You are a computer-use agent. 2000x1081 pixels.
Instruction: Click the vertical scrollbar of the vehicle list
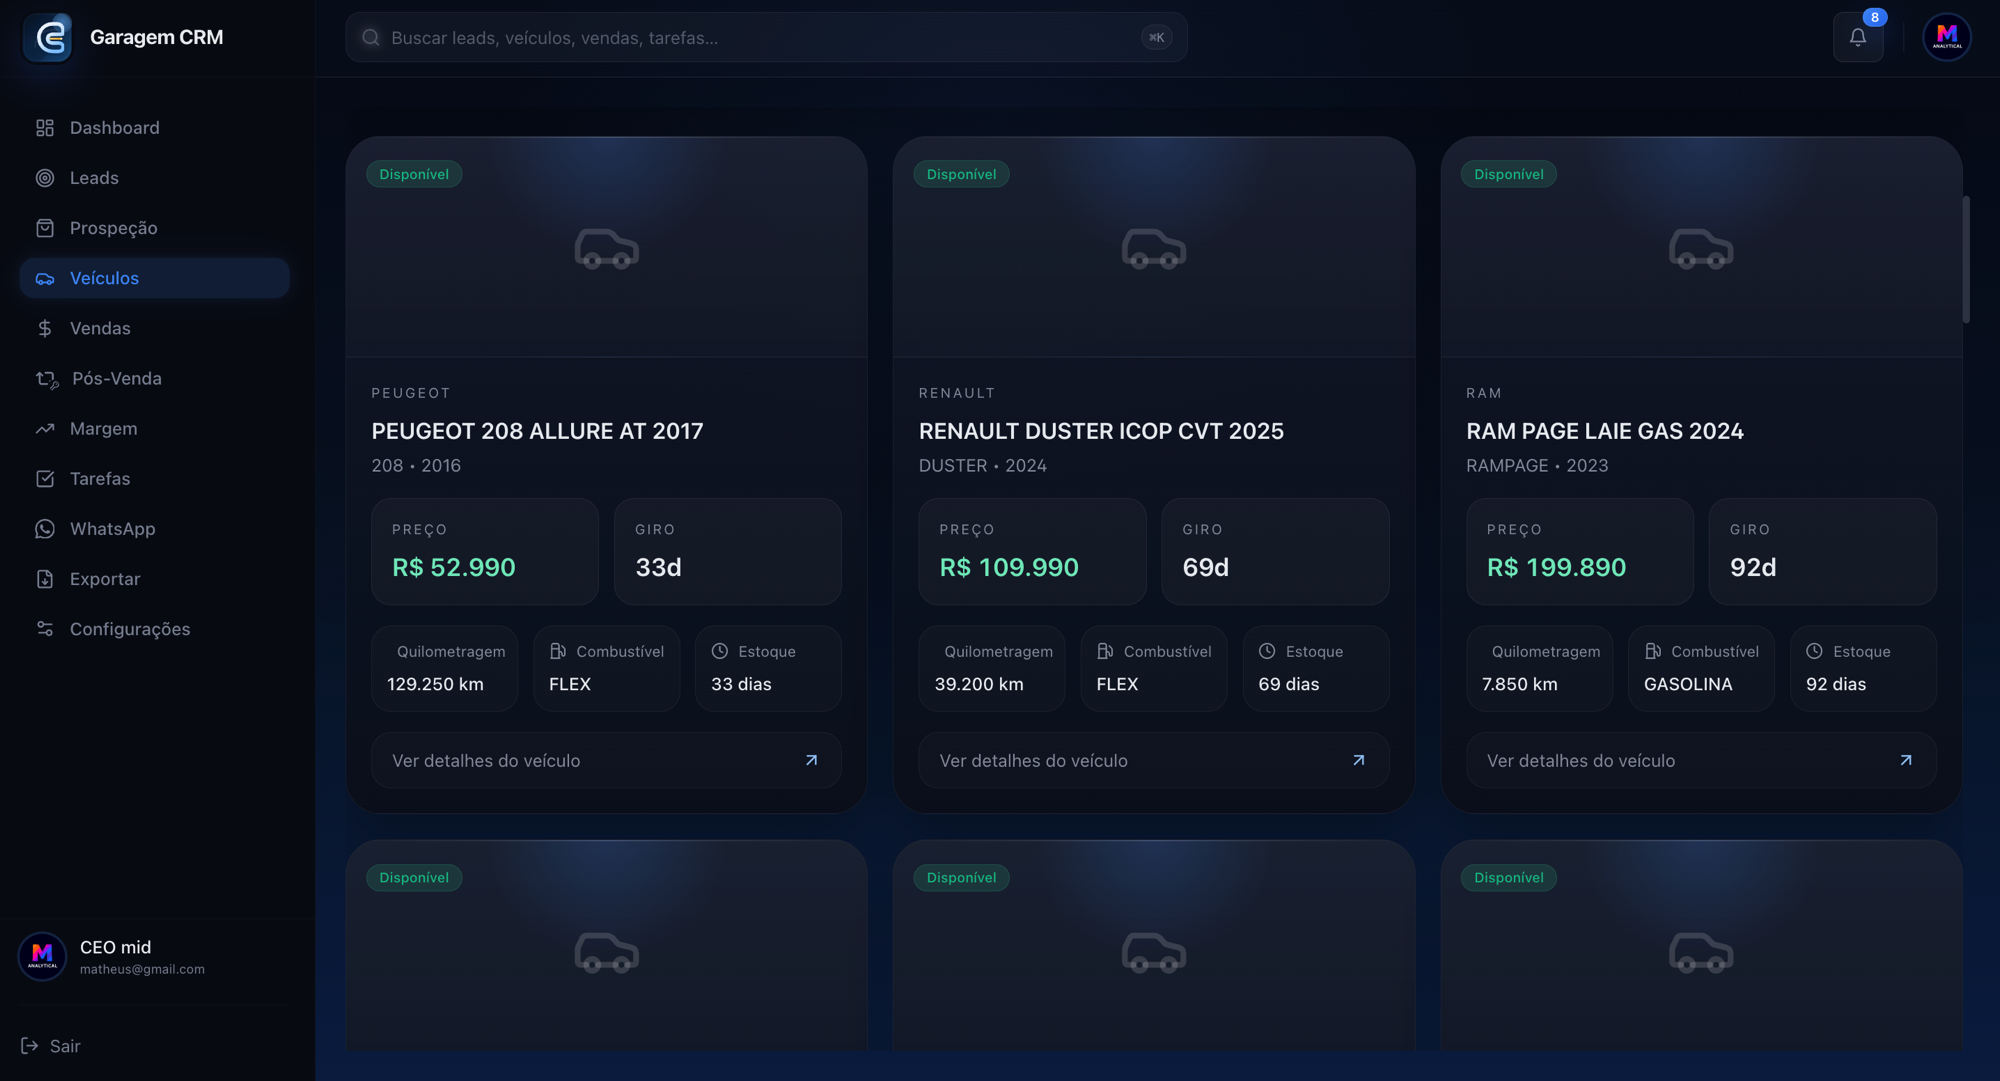pyautogui.click(x=1966, y=260)
